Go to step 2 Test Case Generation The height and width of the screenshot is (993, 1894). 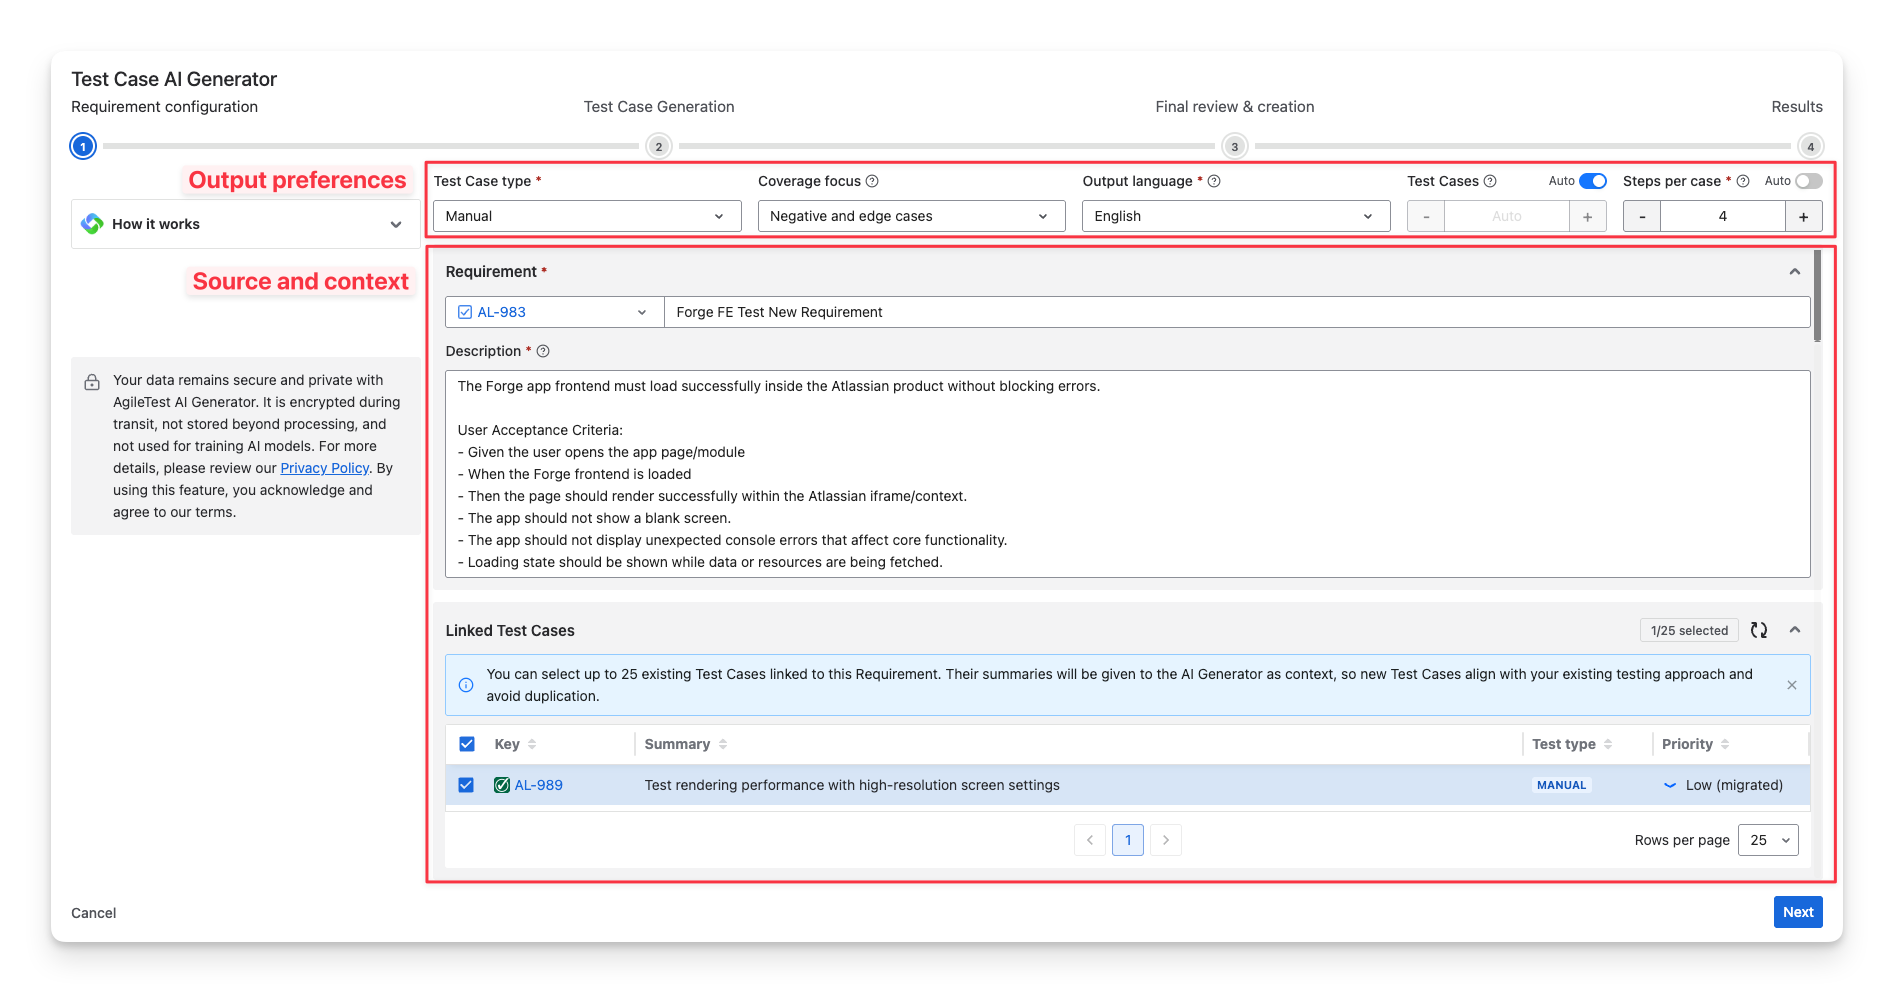(x=658, y=147)
